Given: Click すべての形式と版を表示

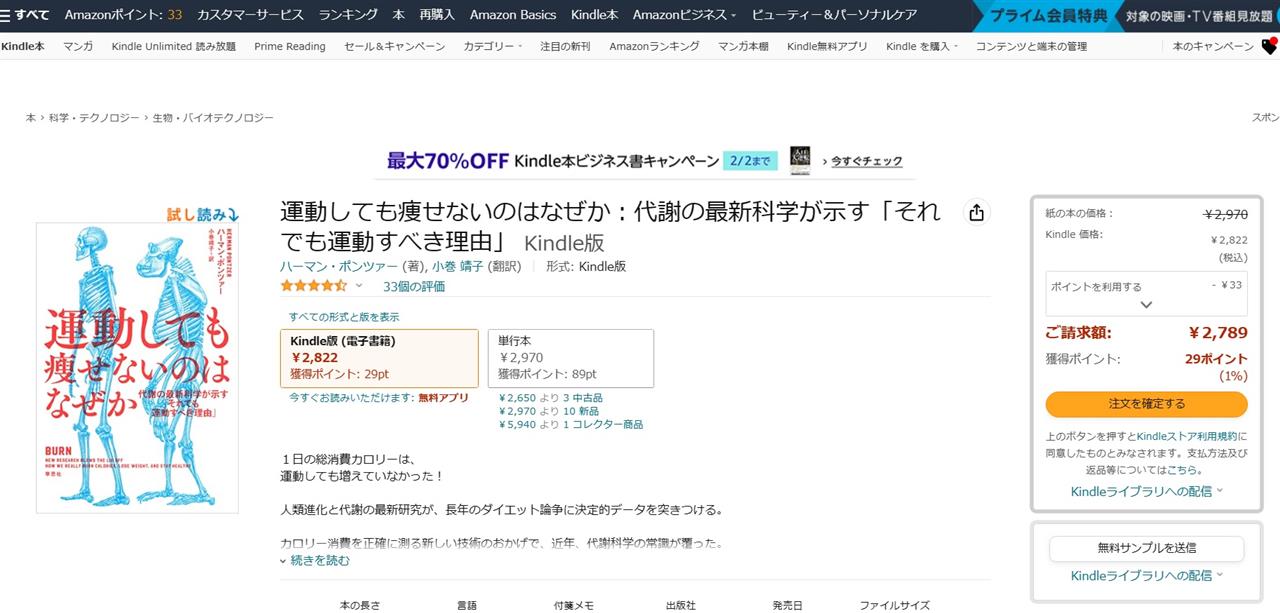Looking at the screenshot, I should [x=344, y=317].
